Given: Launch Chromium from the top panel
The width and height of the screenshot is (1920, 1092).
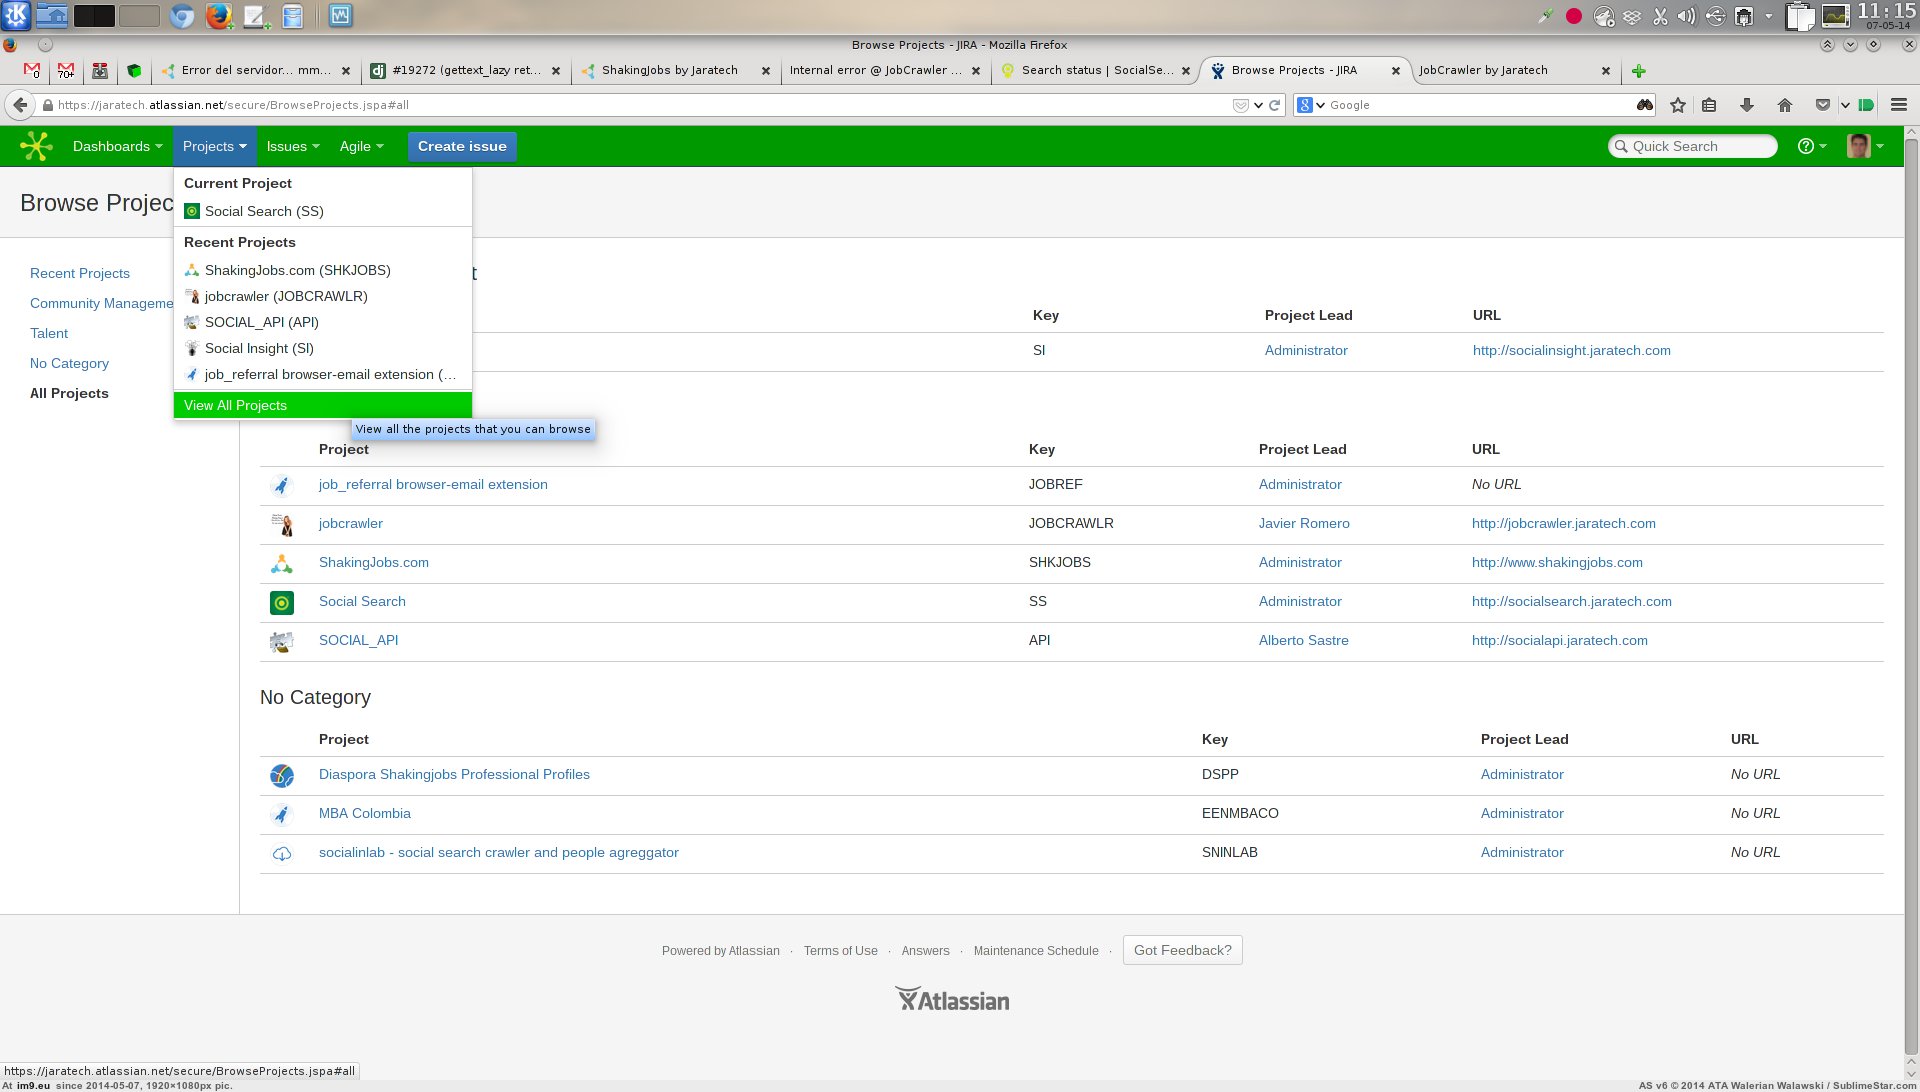Looking at the screenshot, I should click(x=182, y=16).
